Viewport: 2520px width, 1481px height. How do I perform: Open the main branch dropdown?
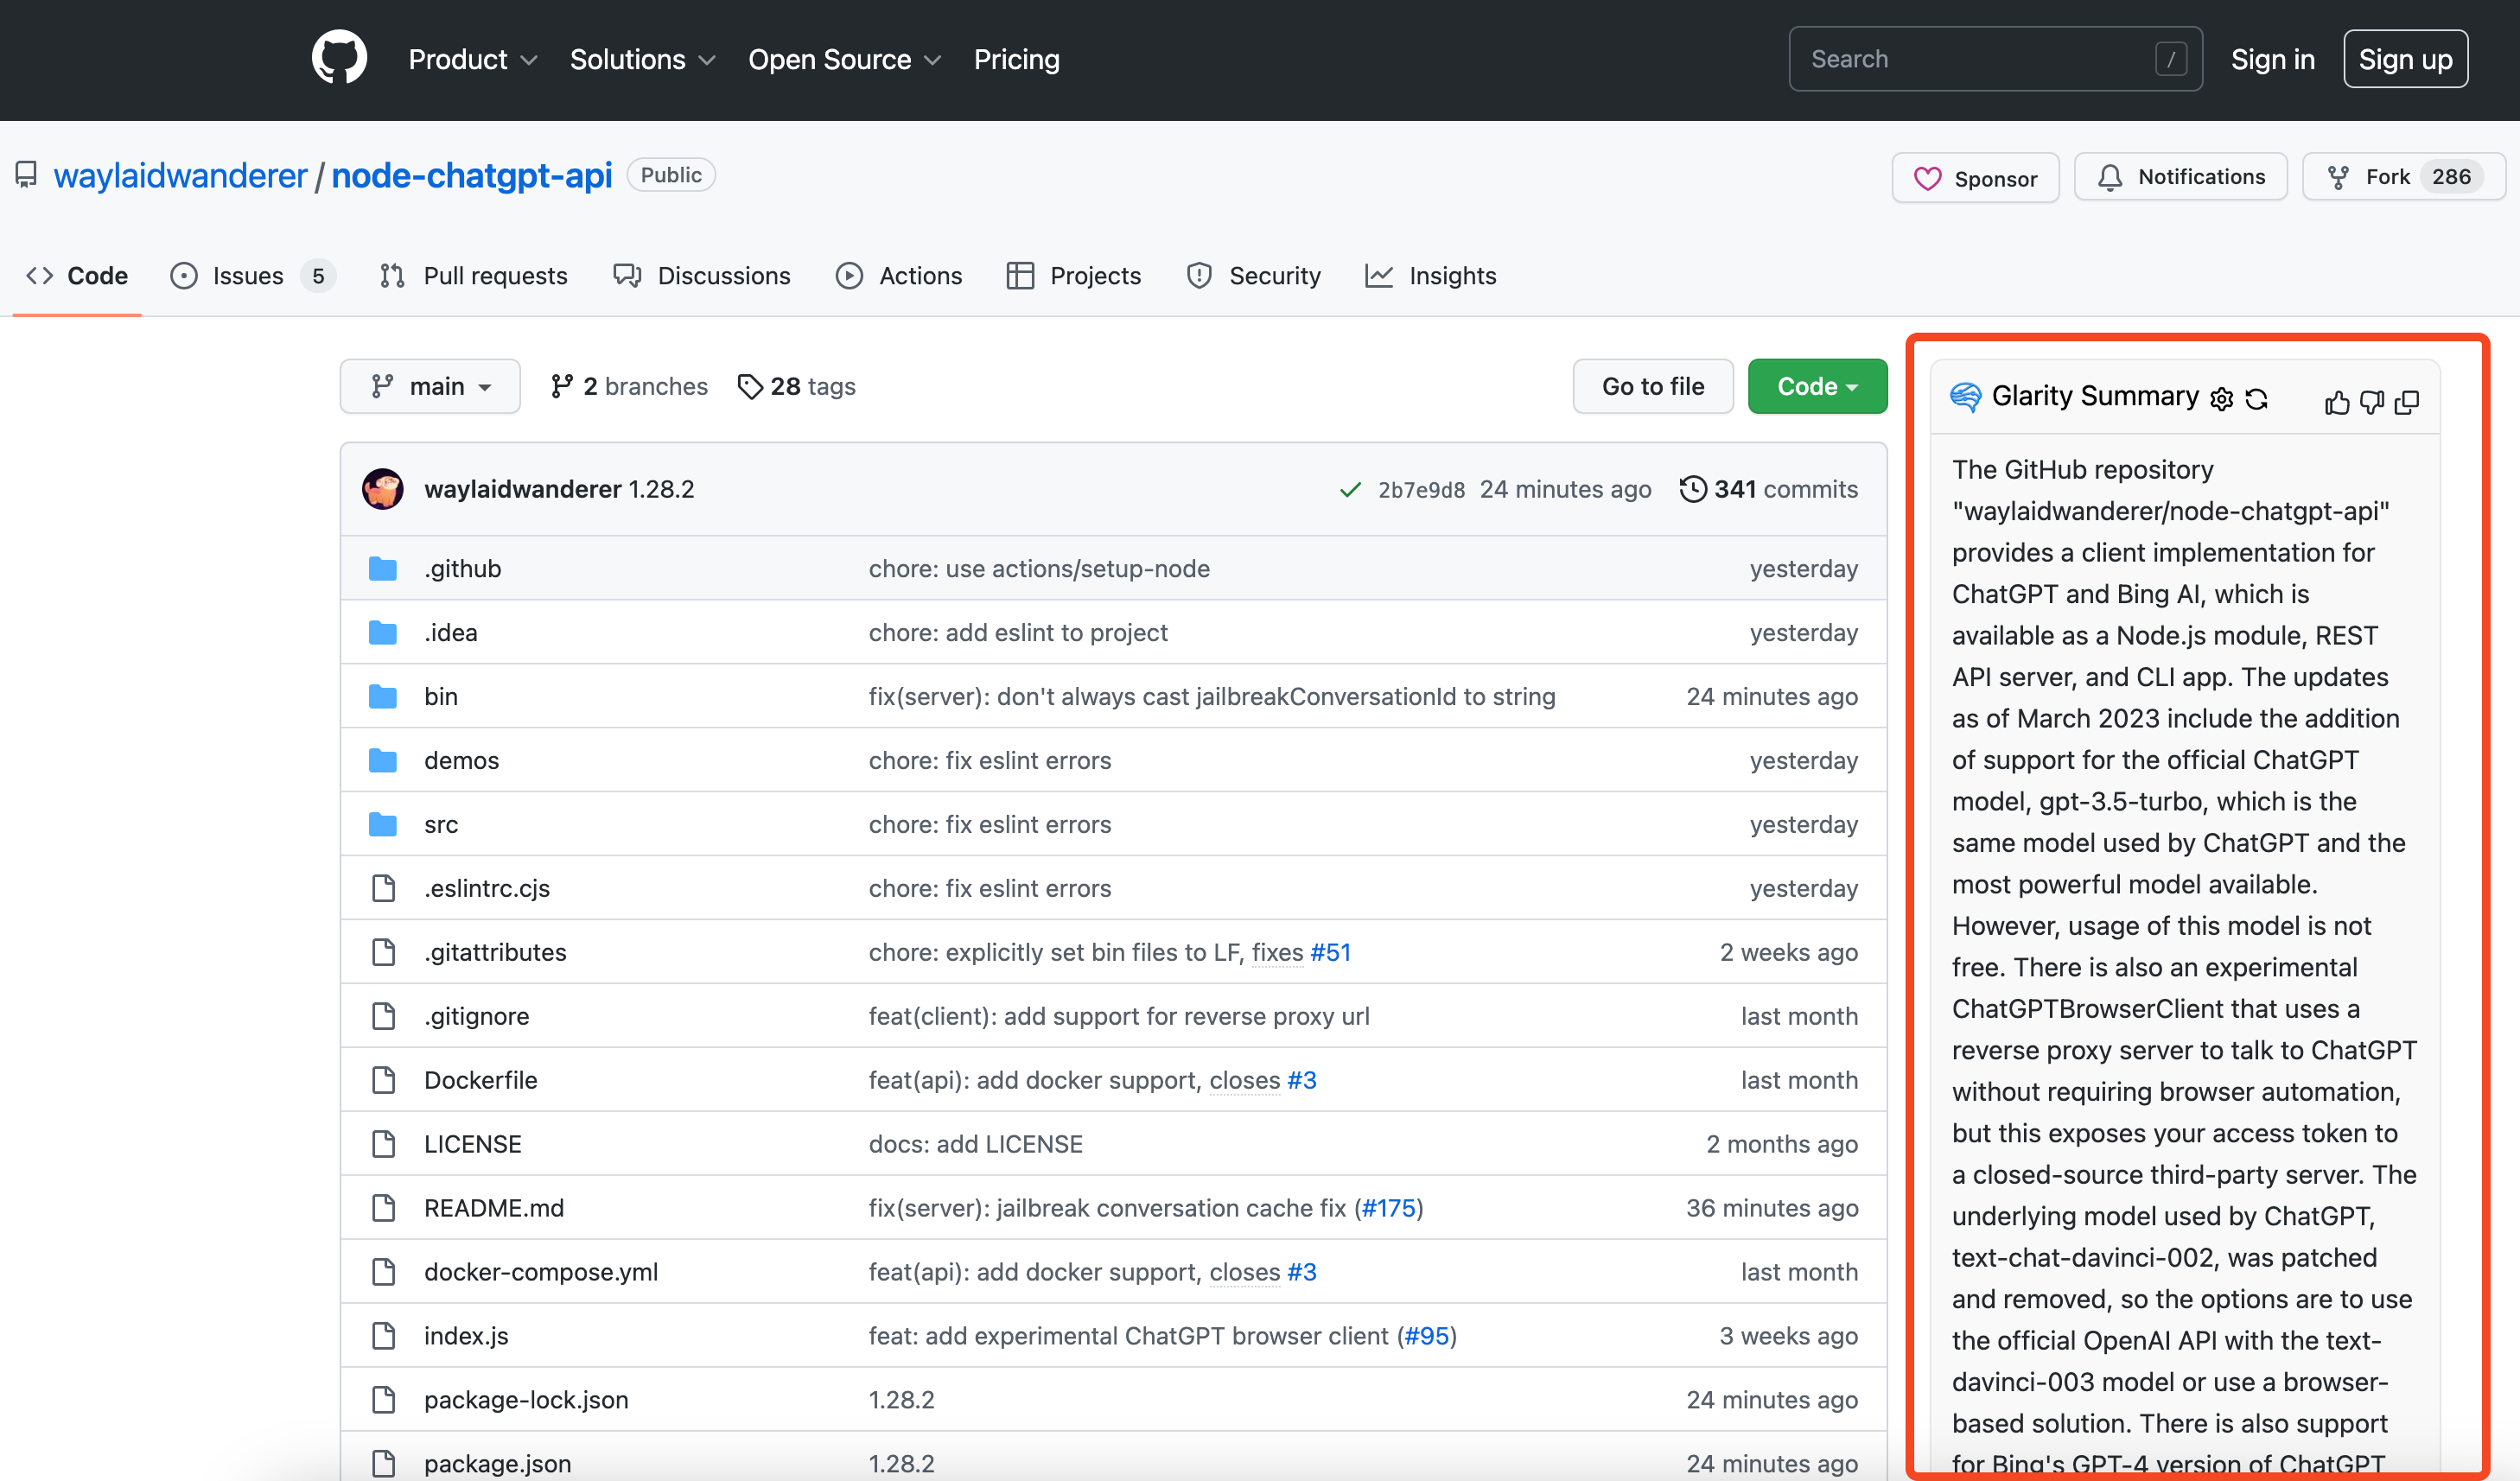(x=429, y=386)
